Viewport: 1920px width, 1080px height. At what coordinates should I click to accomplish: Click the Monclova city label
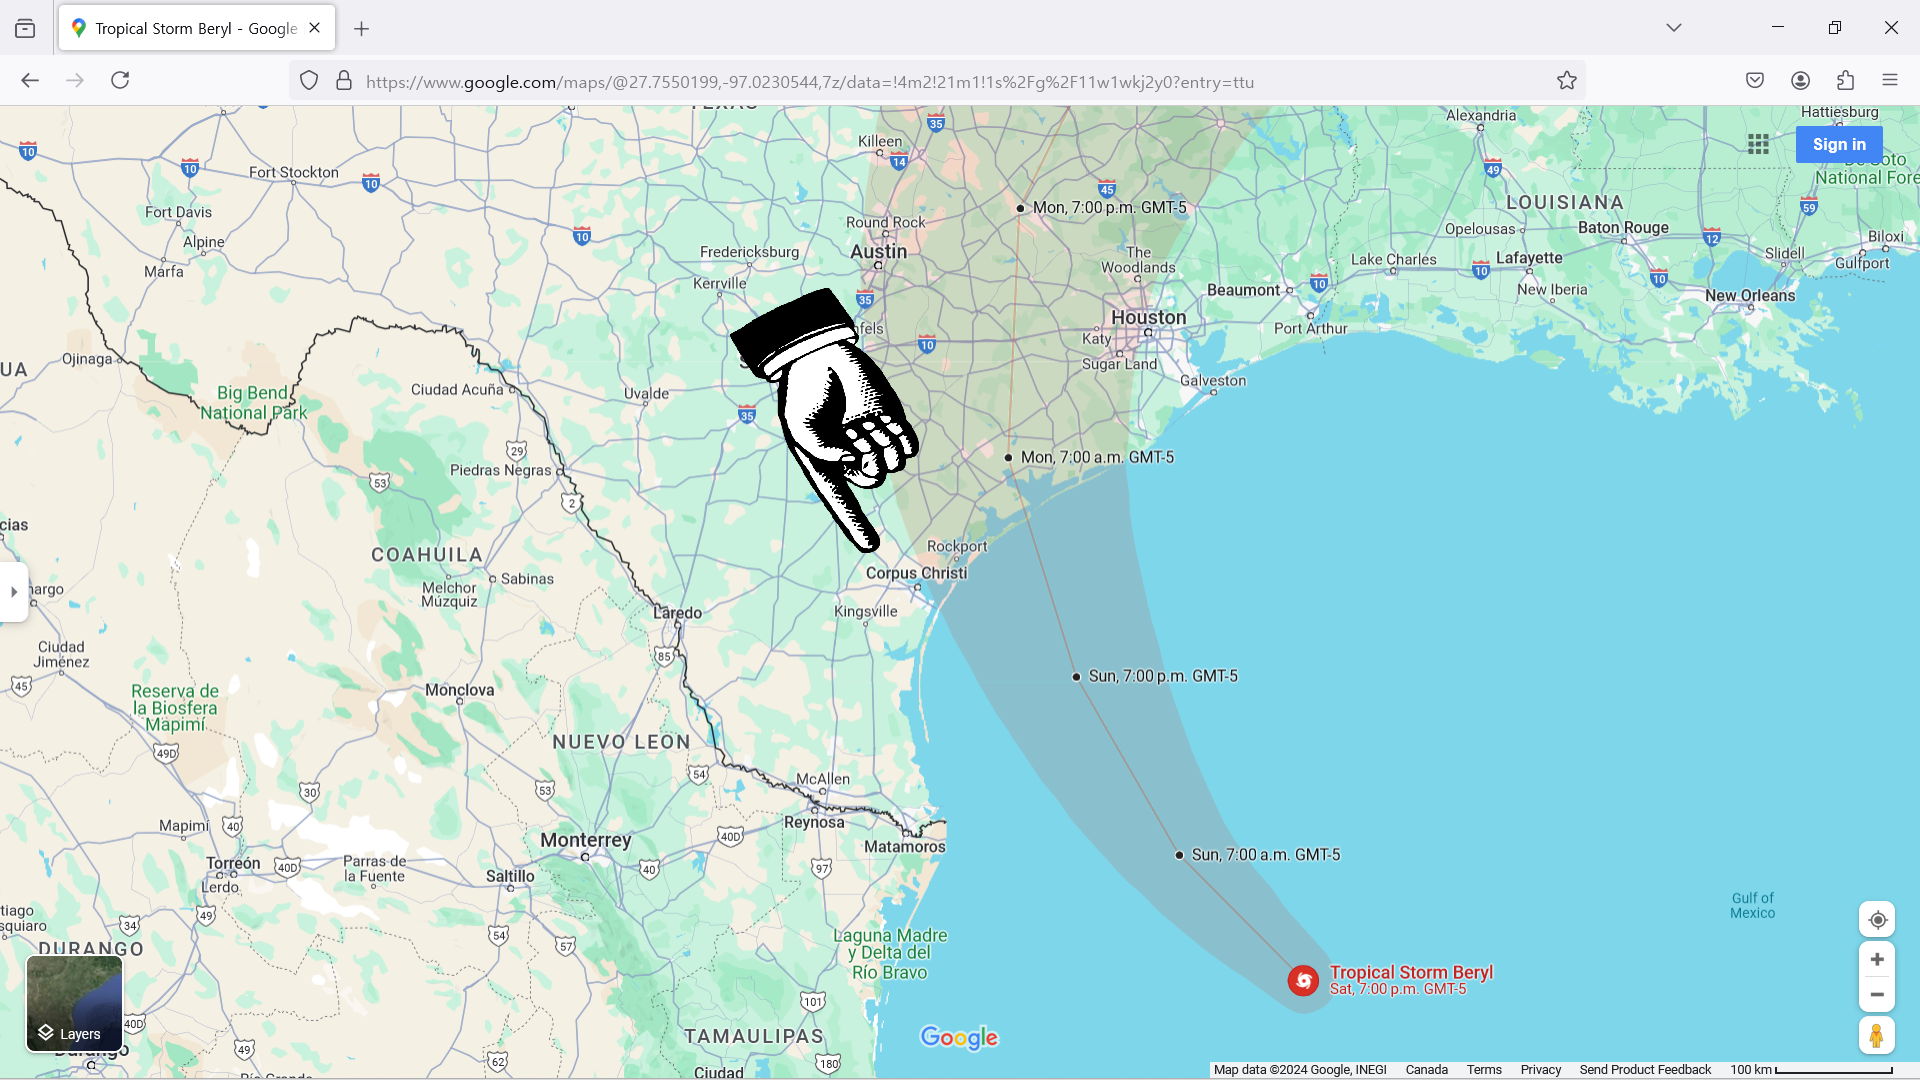click(459, 691)
